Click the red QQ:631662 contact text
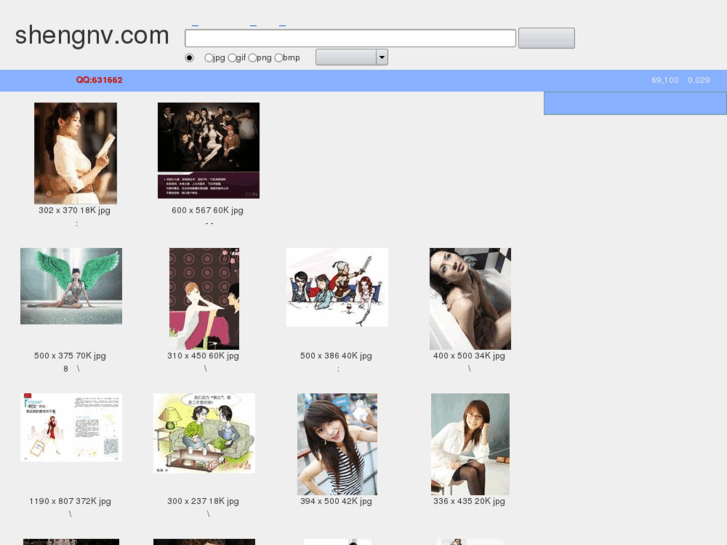This screenshot has width=727, height=545. 99,80
